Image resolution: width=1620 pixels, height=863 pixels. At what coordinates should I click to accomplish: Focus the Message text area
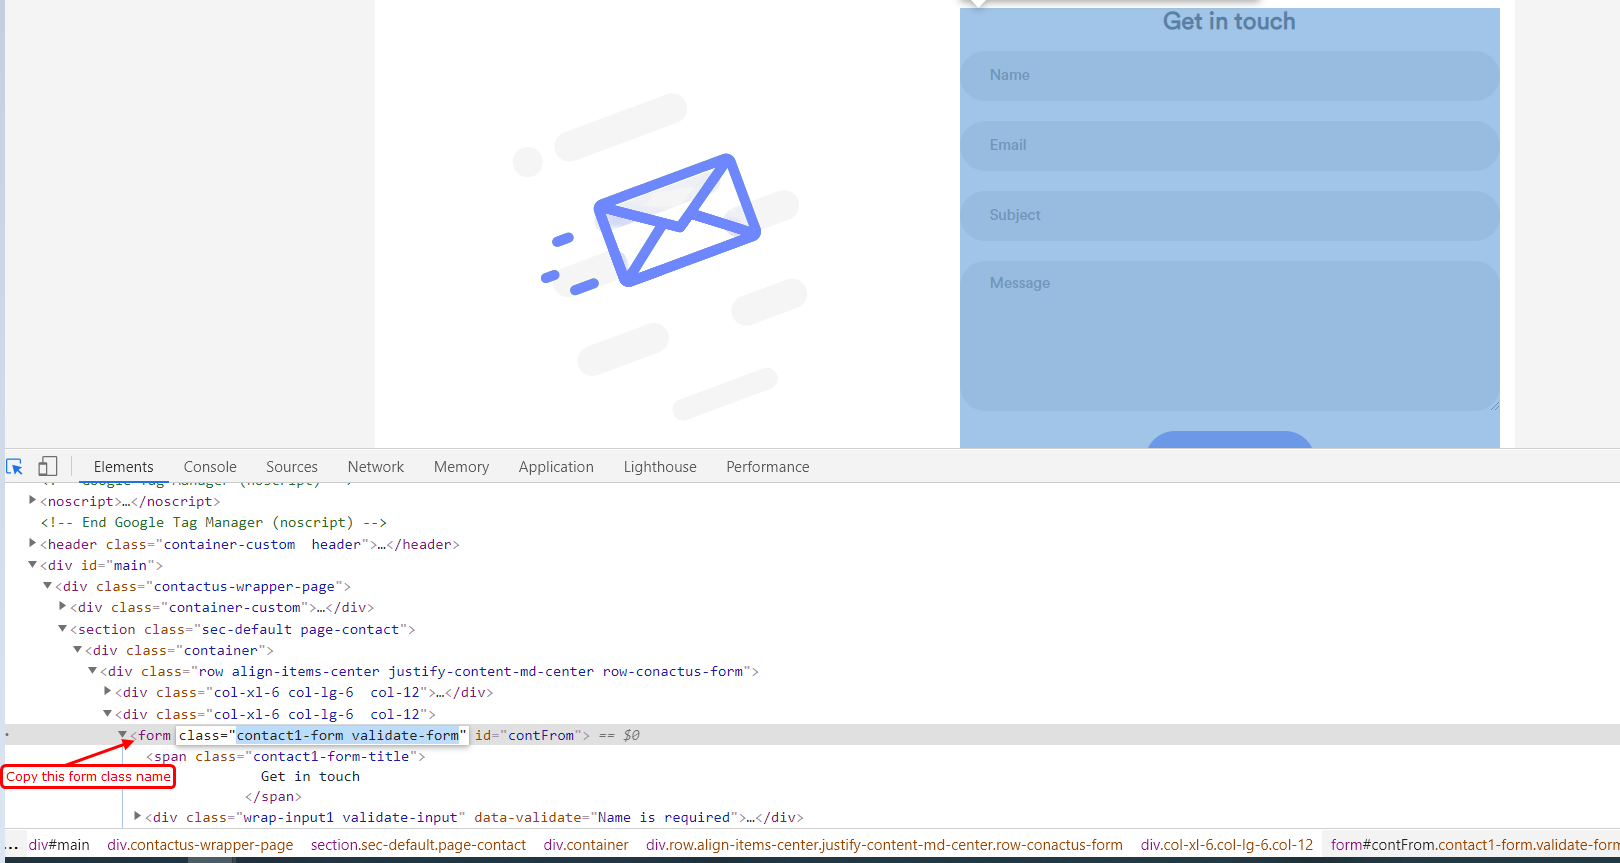tap(1229, 336)
